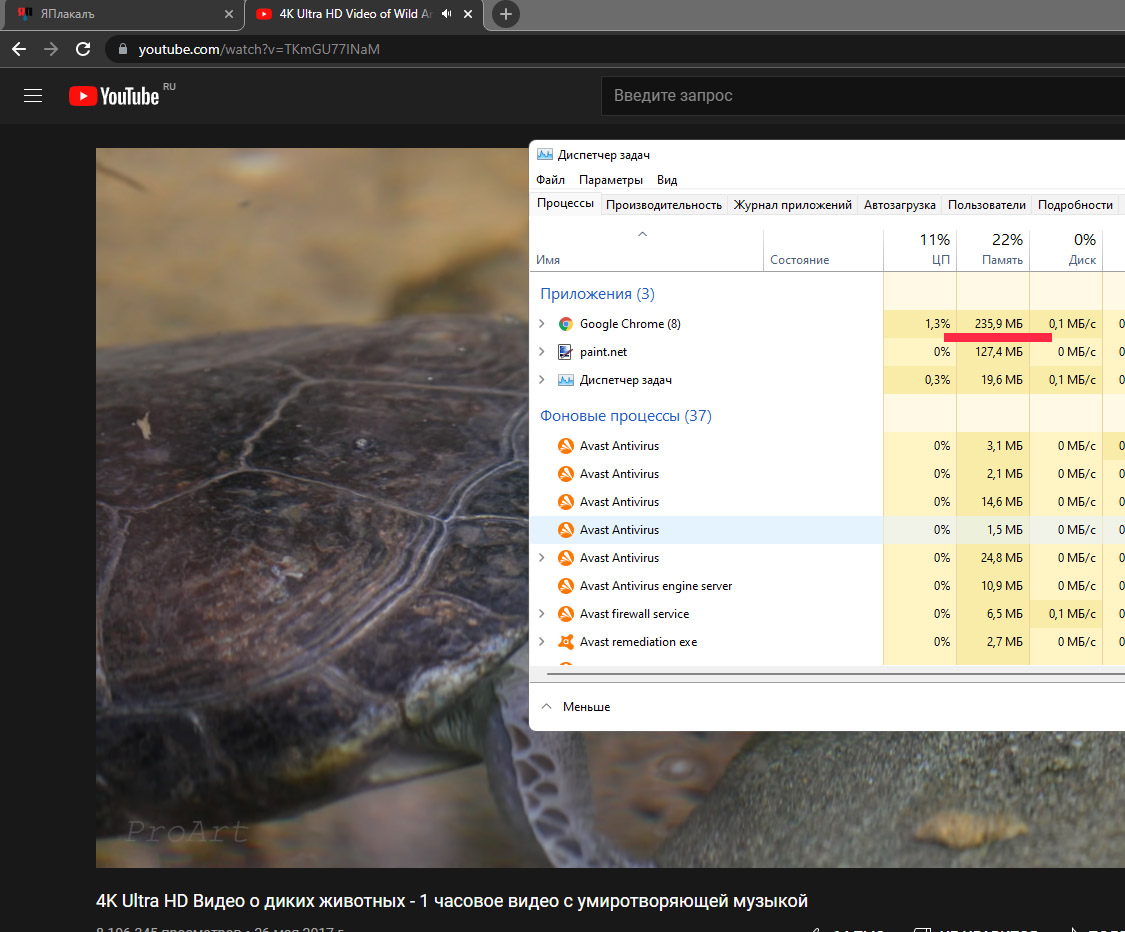
Task: Switch to the Производительность tab
Action: point(664,204)
